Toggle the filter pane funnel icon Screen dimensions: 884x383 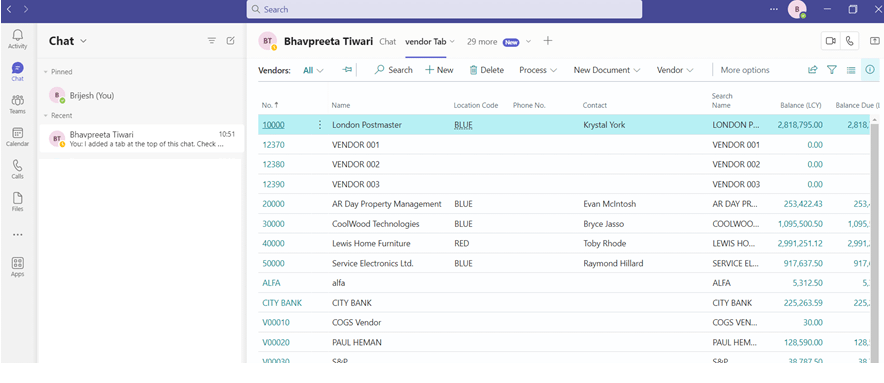pos(832,70)
